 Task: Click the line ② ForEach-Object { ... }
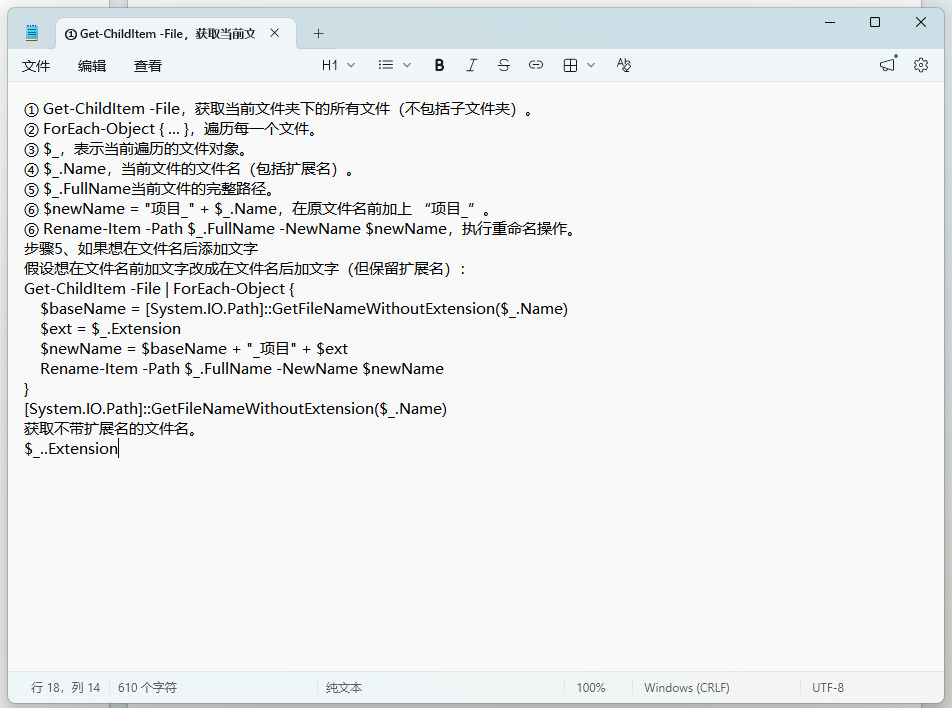click(x=171, y=129)
